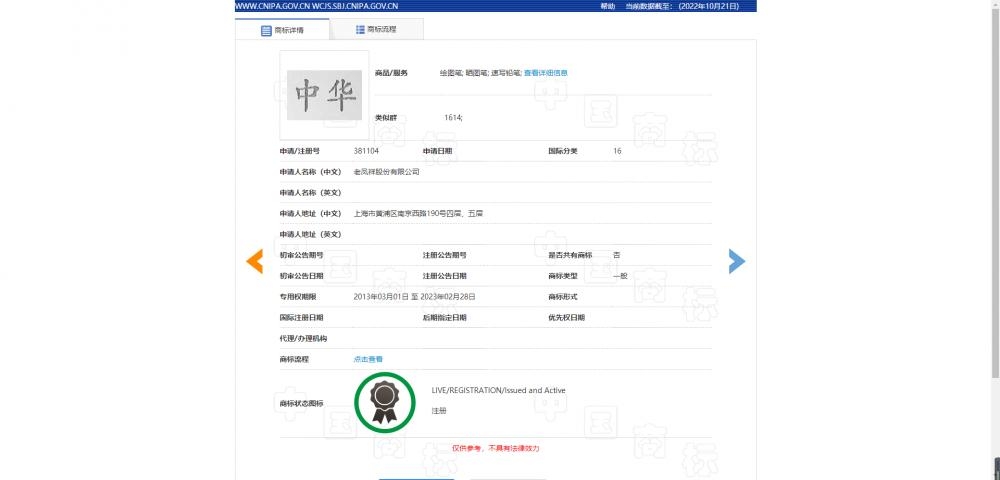Select registration number 381104
This screenshot has height=480, width=1000.
pyautogui.click(x=366, y=152)
